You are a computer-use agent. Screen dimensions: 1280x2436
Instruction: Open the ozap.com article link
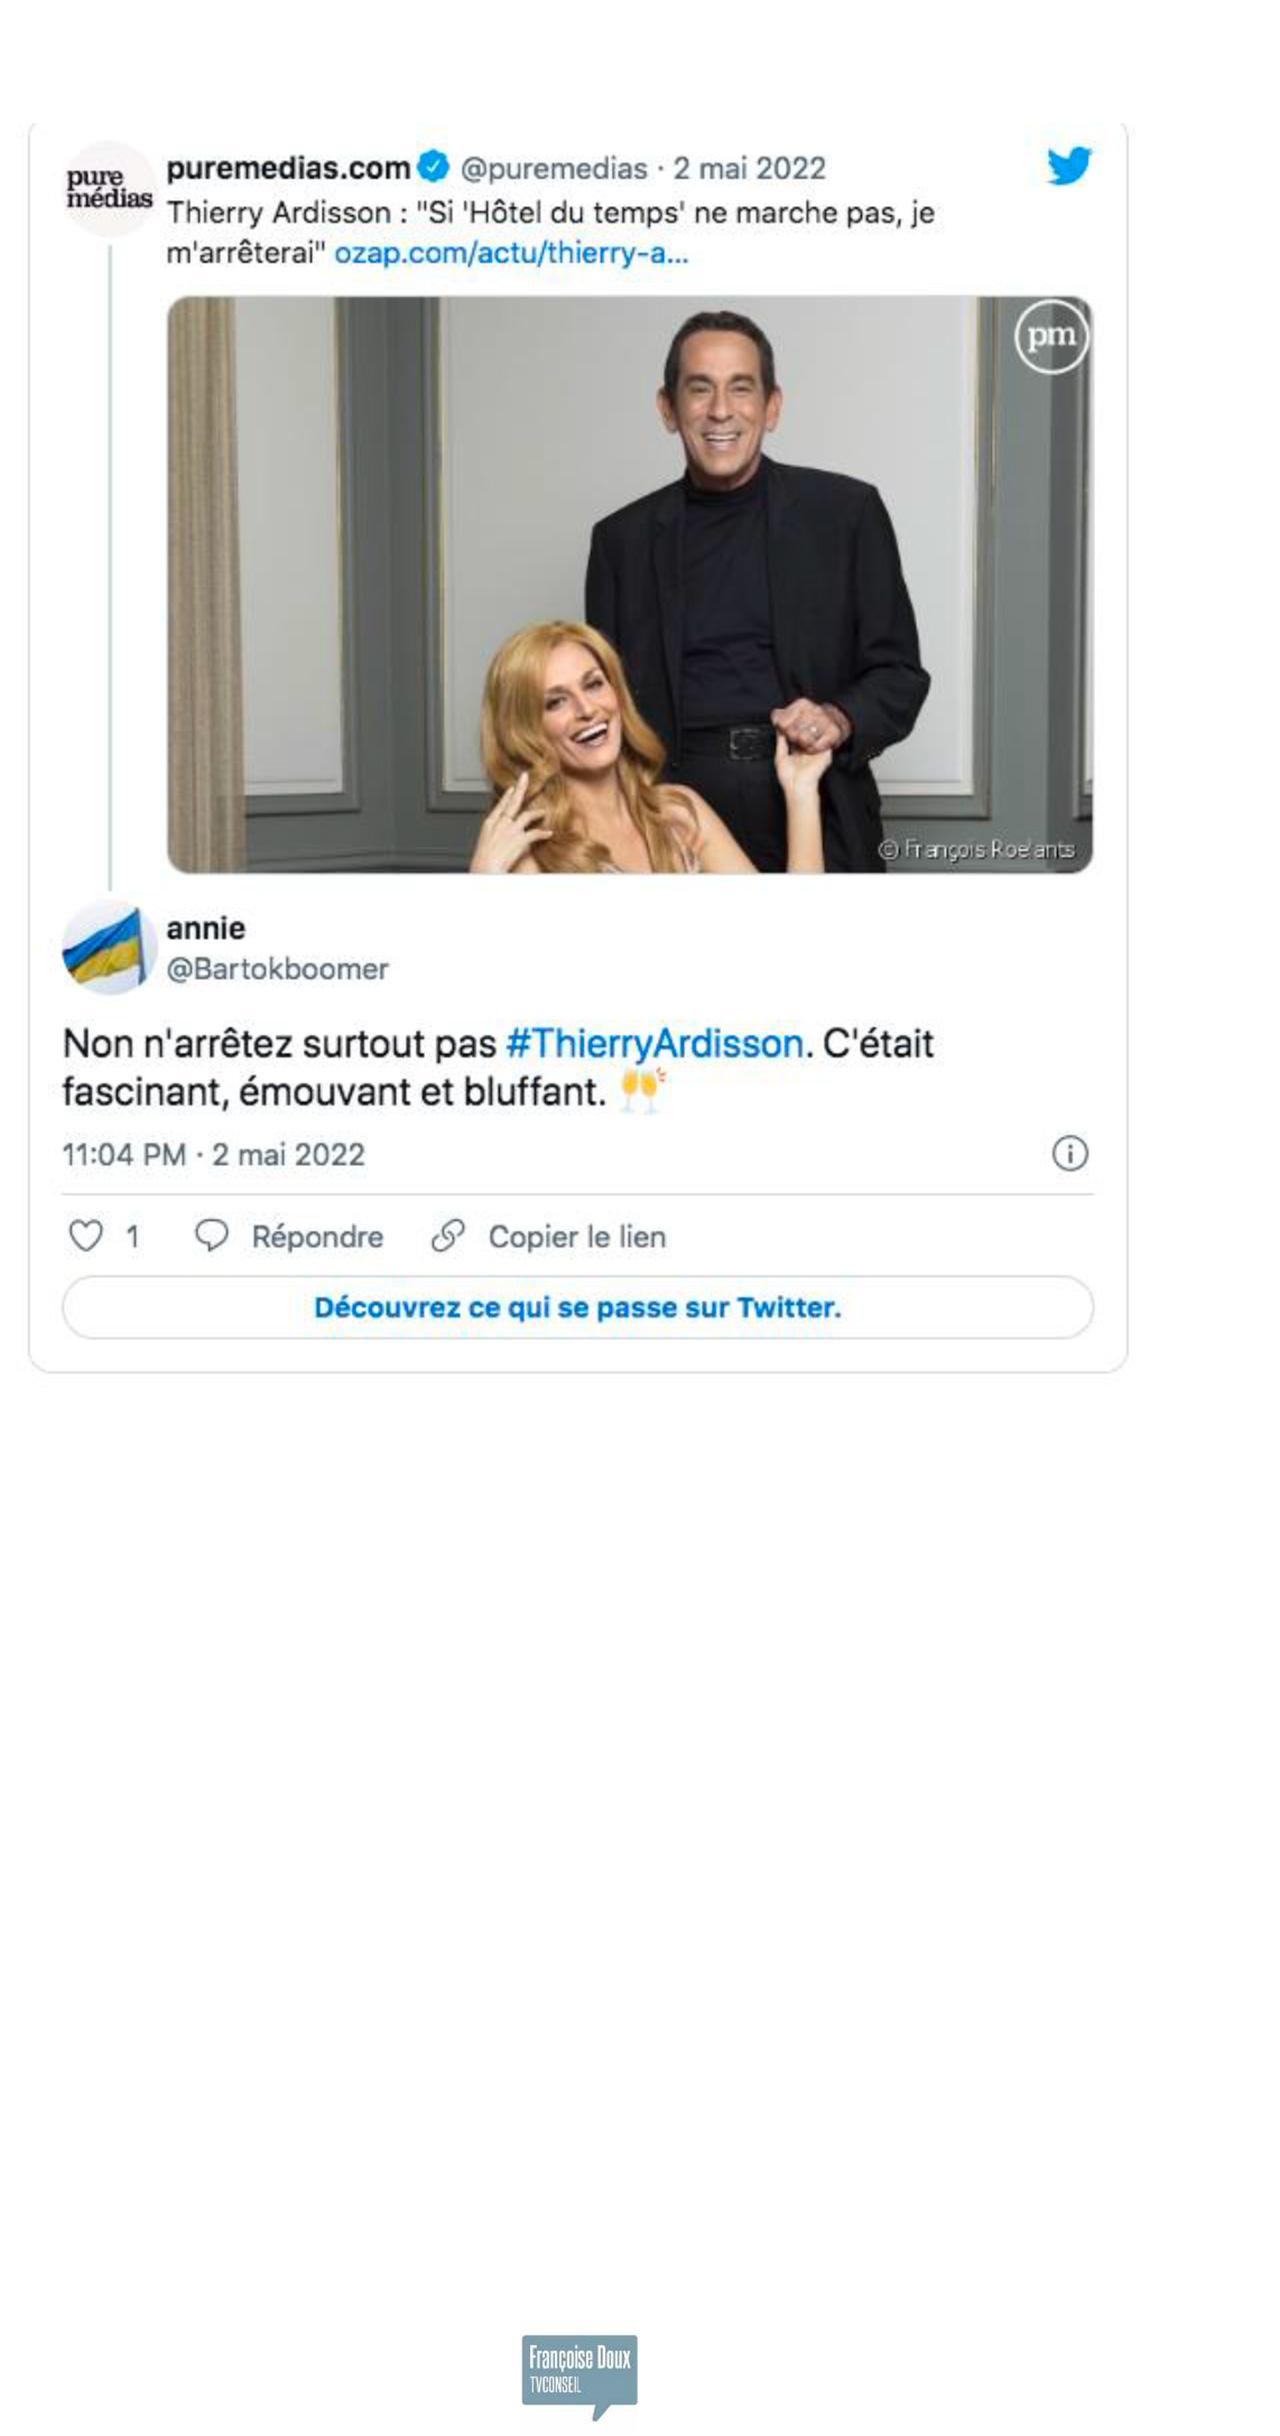(x=511, y=254)
